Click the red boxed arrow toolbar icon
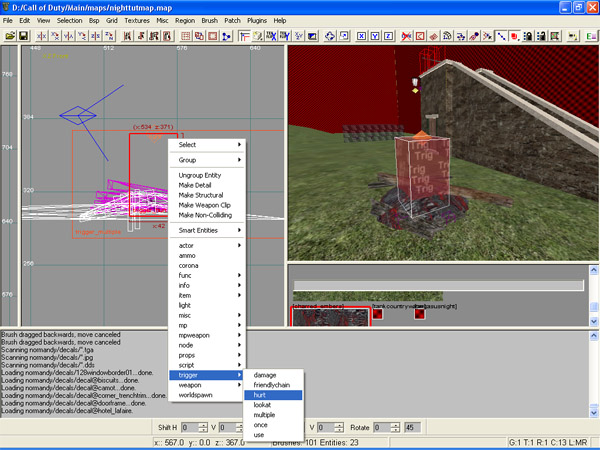Screen dimensions: 600x450 click(x=420, y=36)
